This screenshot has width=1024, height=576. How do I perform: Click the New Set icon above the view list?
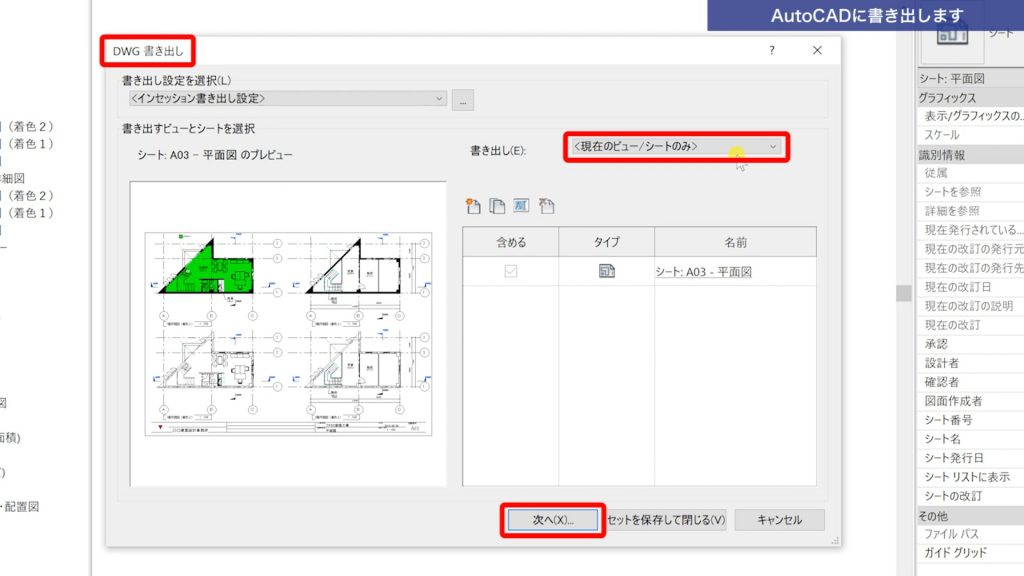(474, 206)
